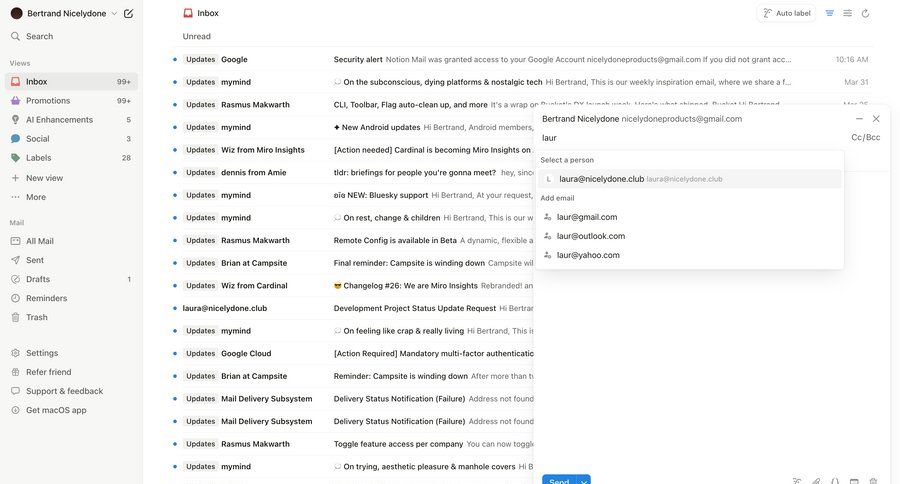The width and height of the screenshot is (900, 484).
Task: Open the view options sliders icon
Action: point(847,13)
